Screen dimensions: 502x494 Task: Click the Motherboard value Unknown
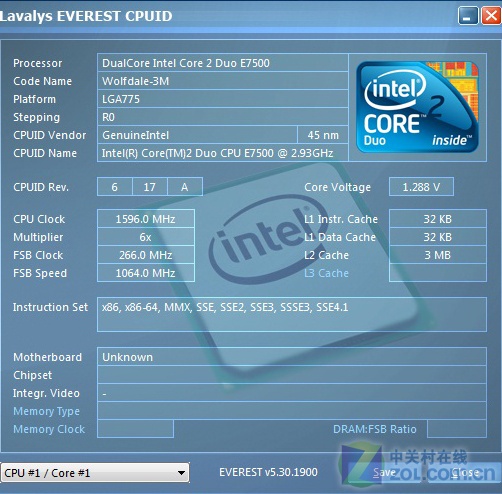(x=292, y=357)
